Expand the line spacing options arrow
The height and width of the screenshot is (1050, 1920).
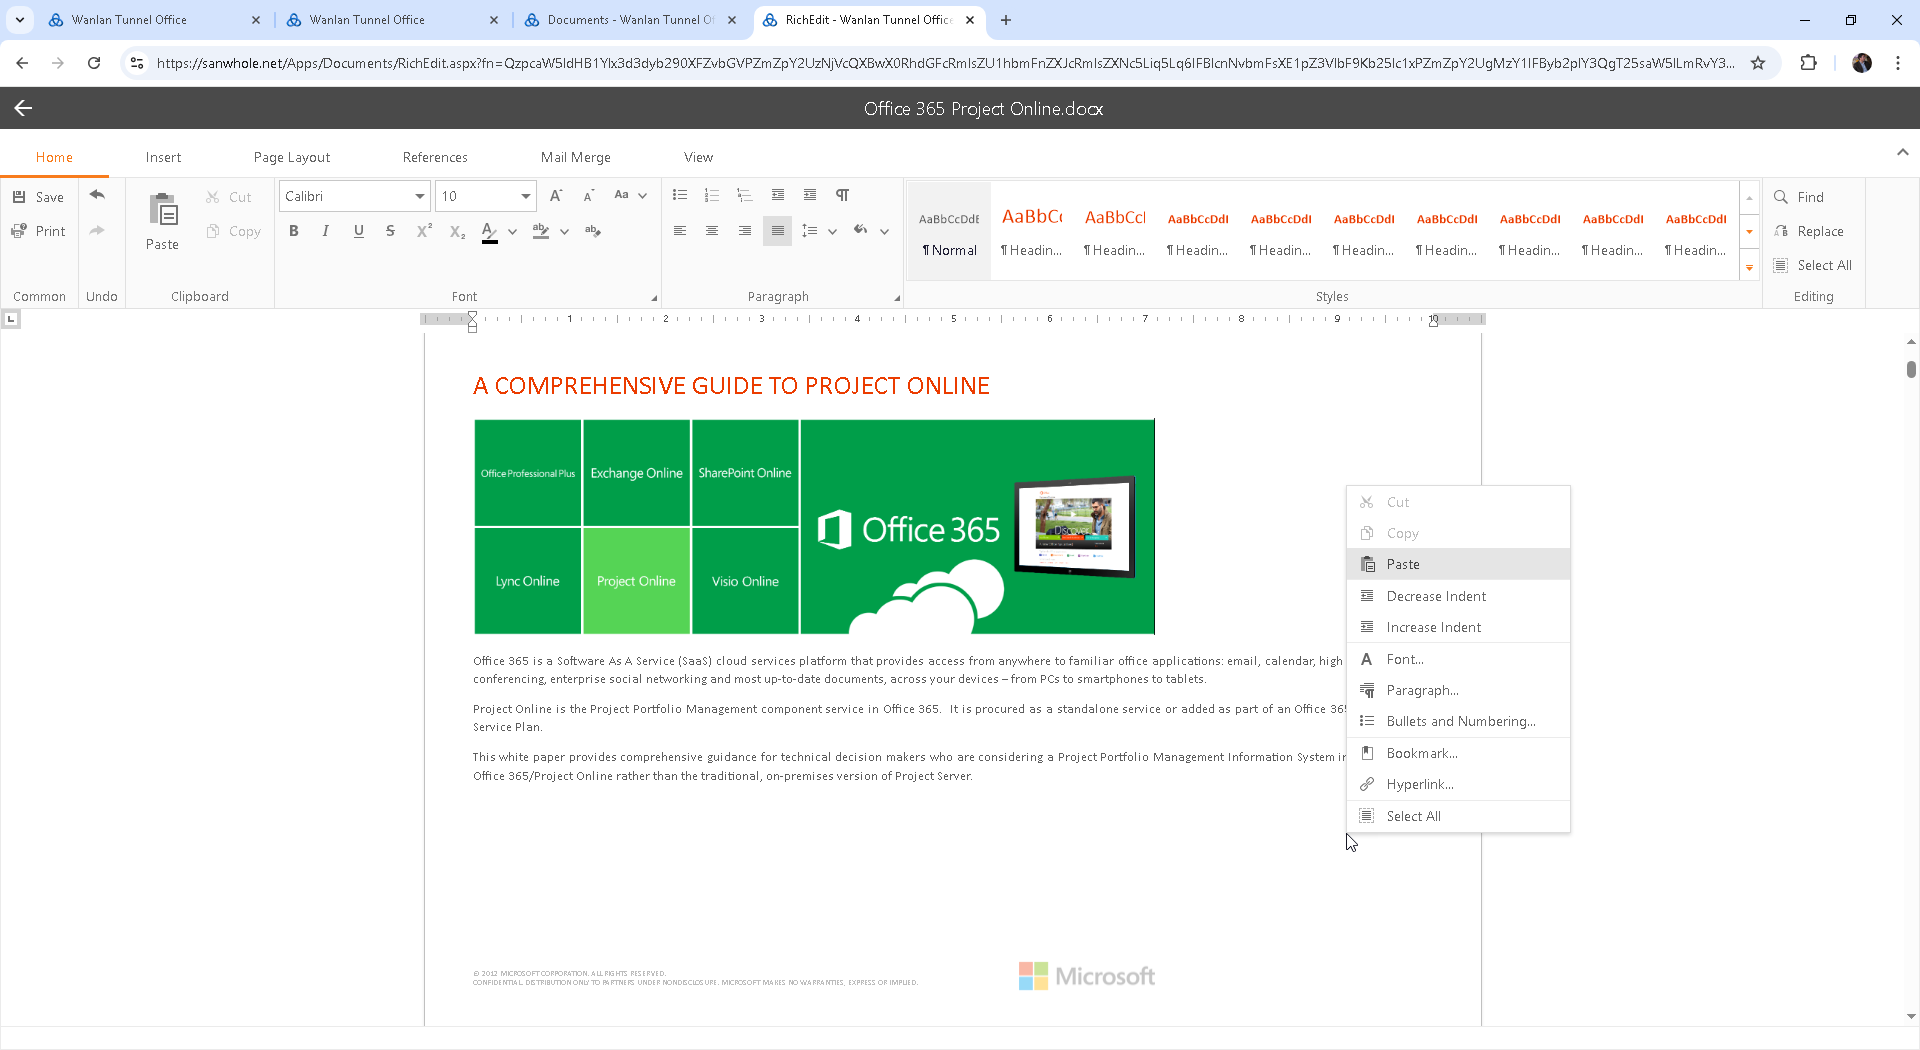832,231
